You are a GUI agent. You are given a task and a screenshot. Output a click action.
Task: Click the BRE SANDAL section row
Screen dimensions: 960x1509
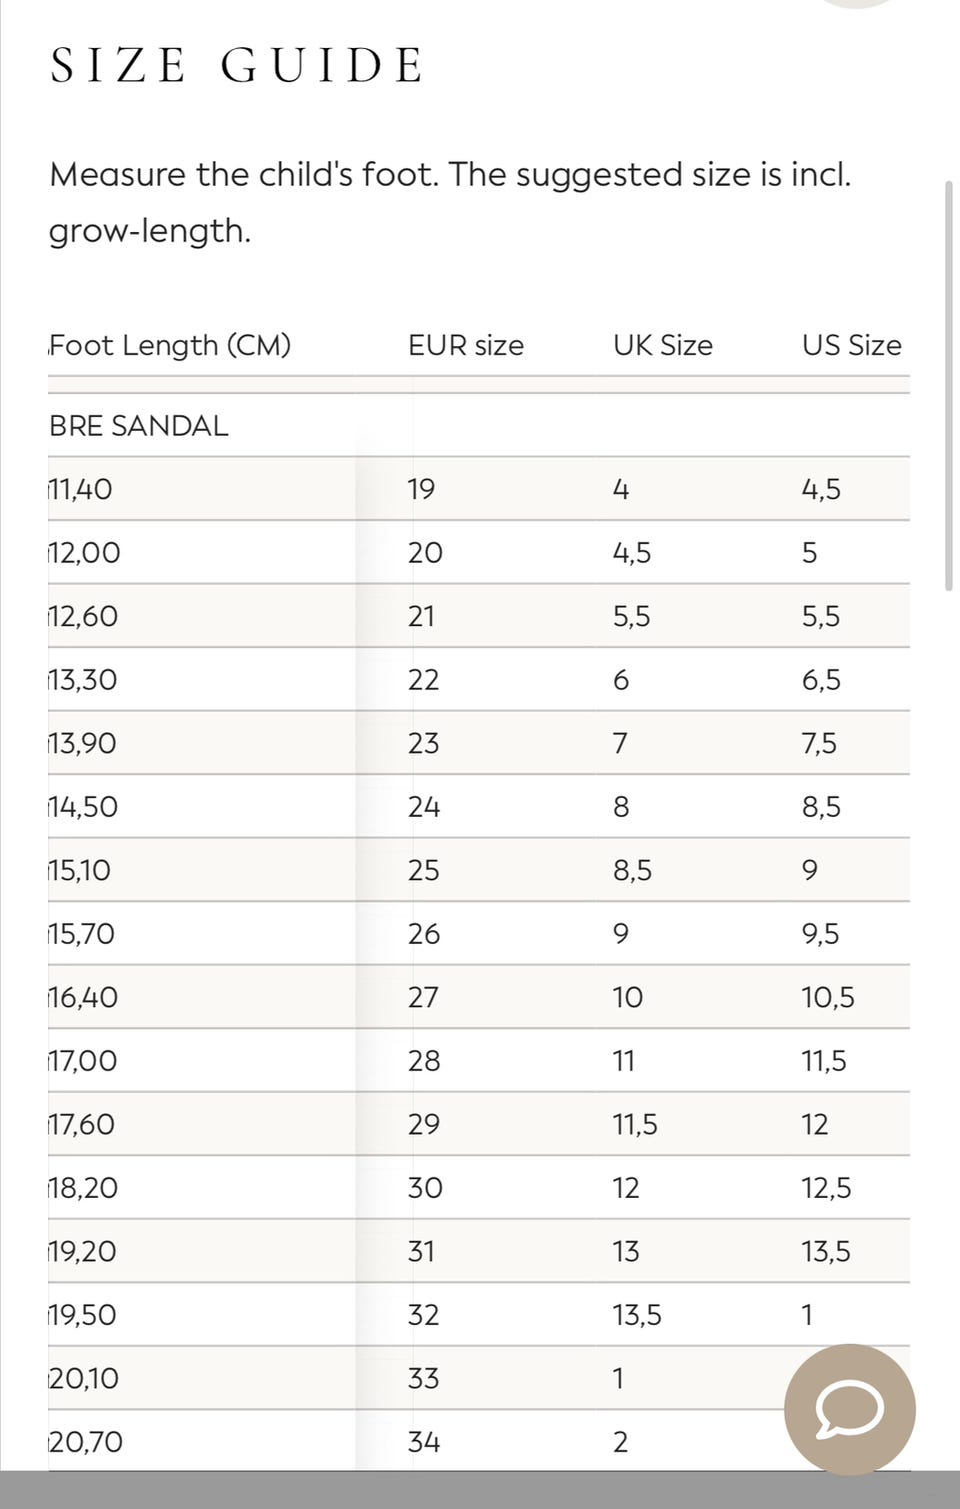pos(139,426)
